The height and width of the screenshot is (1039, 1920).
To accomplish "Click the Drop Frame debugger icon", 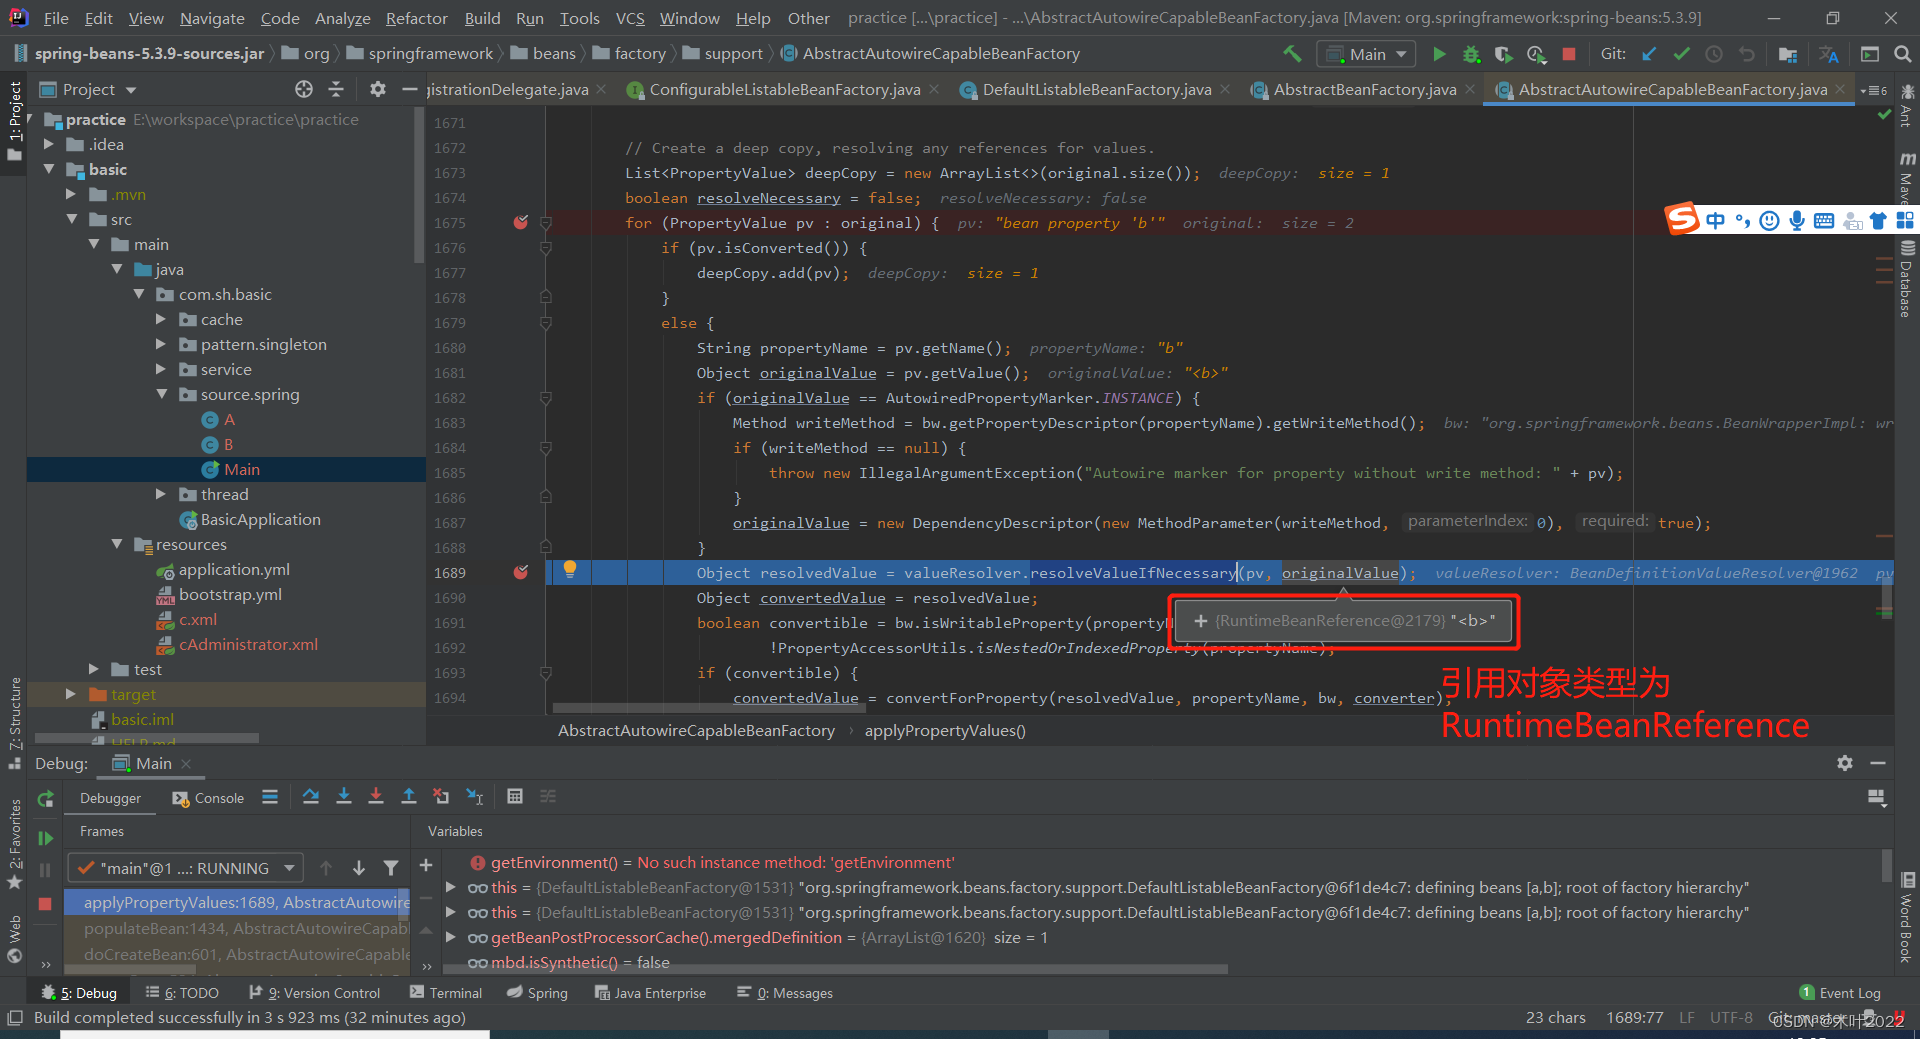I will pyautogui.click(x=441, y=797).
